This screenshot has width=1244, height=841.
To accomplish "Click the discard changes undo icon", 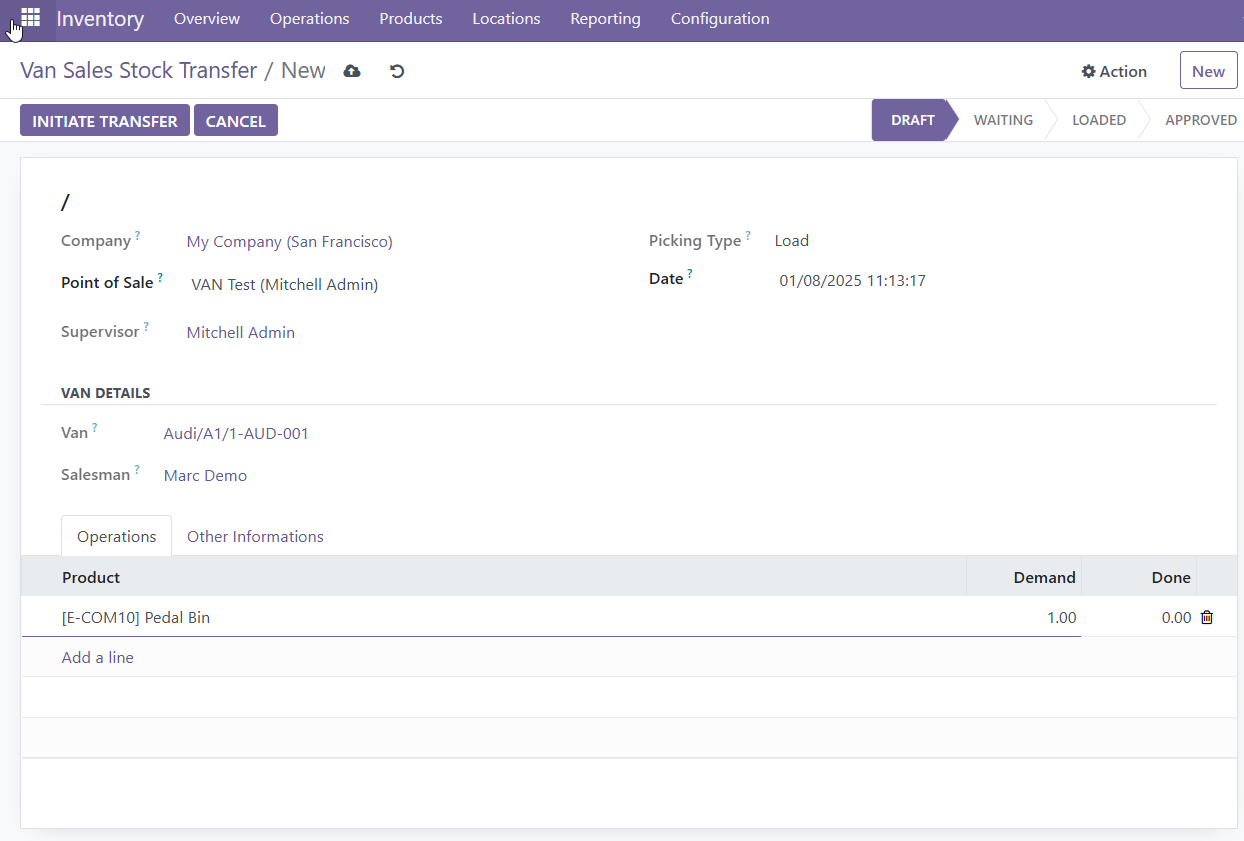I will point(397,71).
